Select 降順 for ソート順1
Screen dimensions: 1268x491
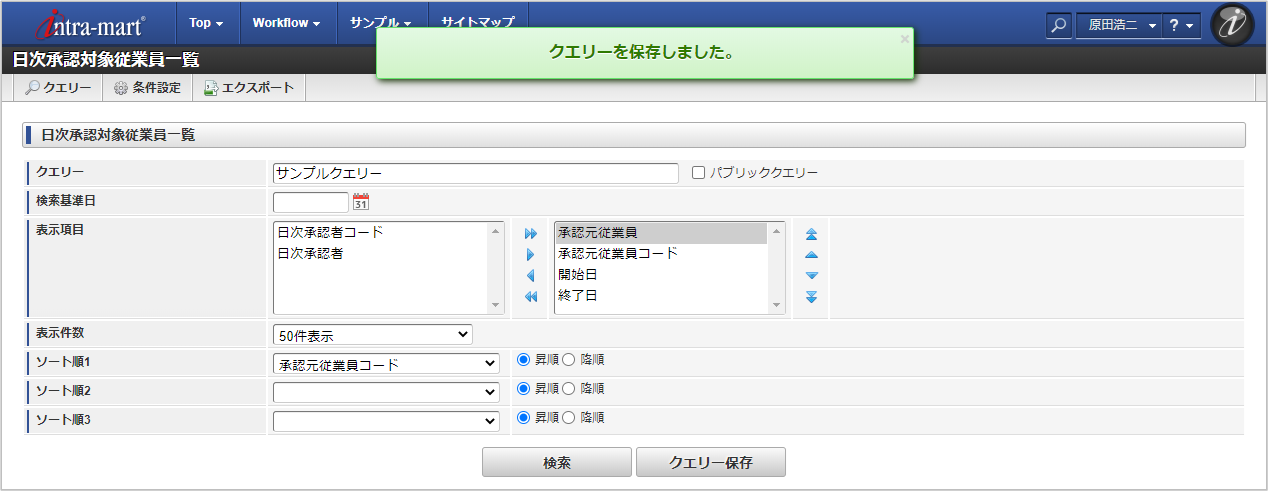569,359
